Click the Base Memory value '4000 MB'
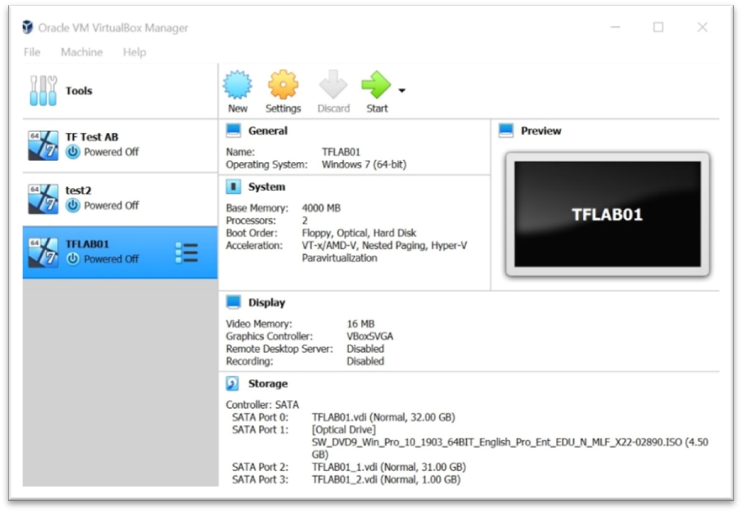The image size is (744, 513). tap(321, 208)
